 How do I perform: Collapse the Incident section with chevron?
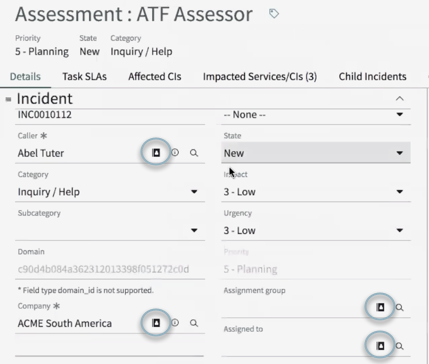[x=400, y=99]
